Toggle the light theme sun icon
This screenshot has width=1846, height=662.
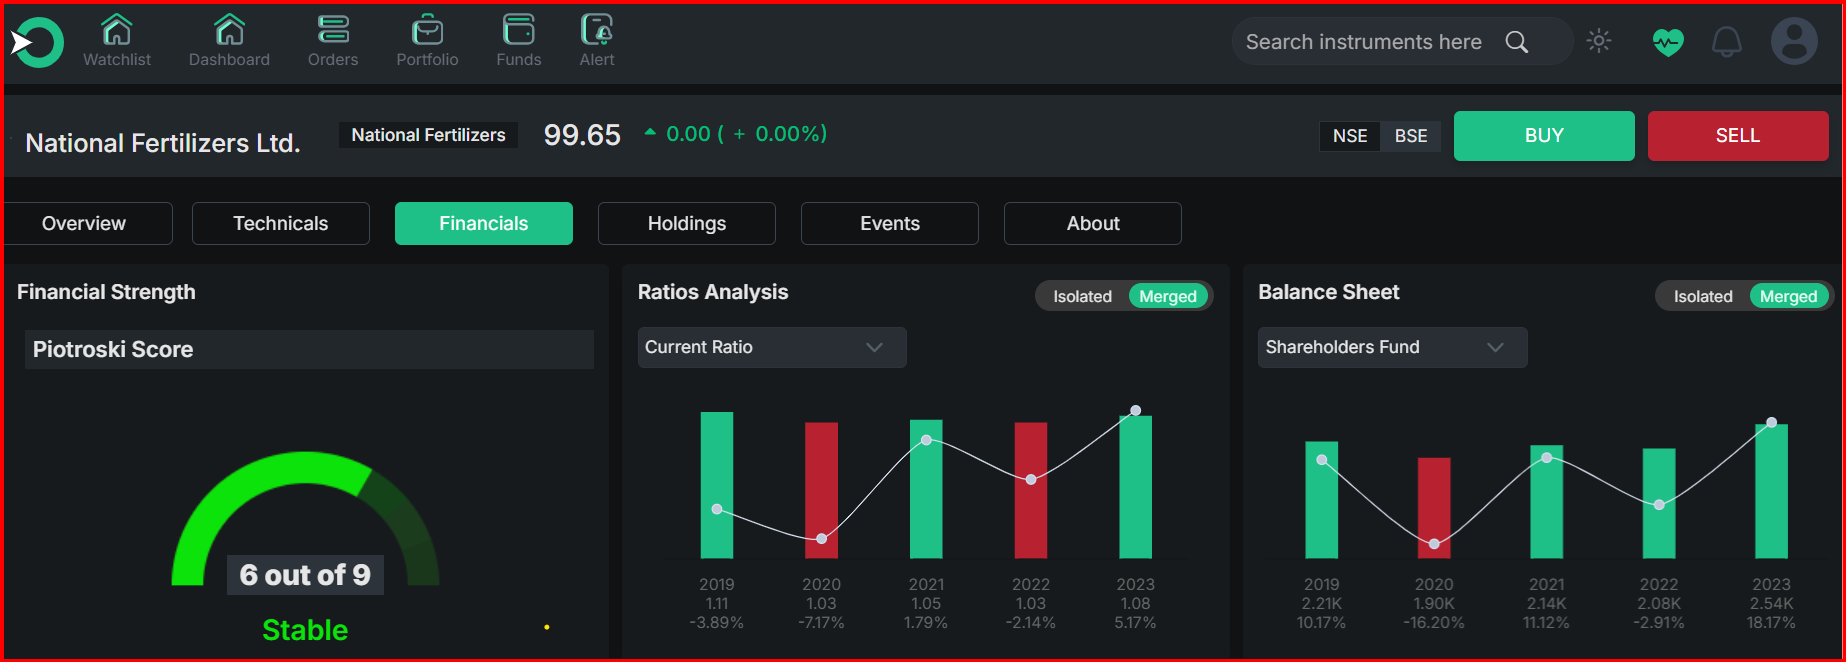click(x=1599, y=41)
